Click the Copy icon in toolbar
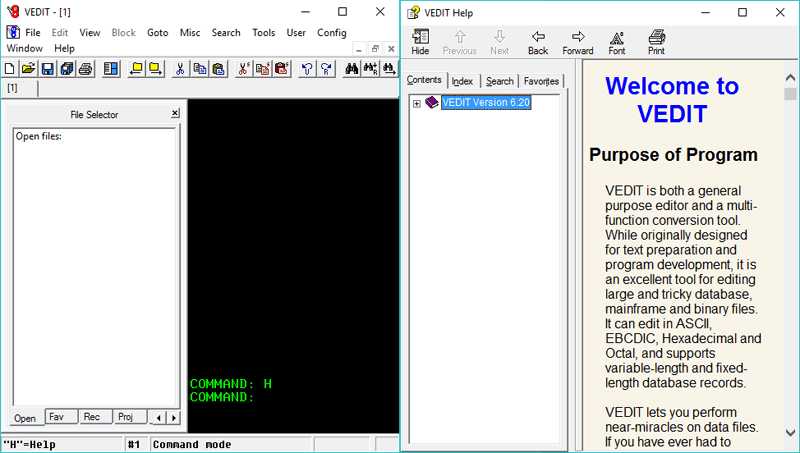This screenshot has width=800, height=453. pos(199,68)
